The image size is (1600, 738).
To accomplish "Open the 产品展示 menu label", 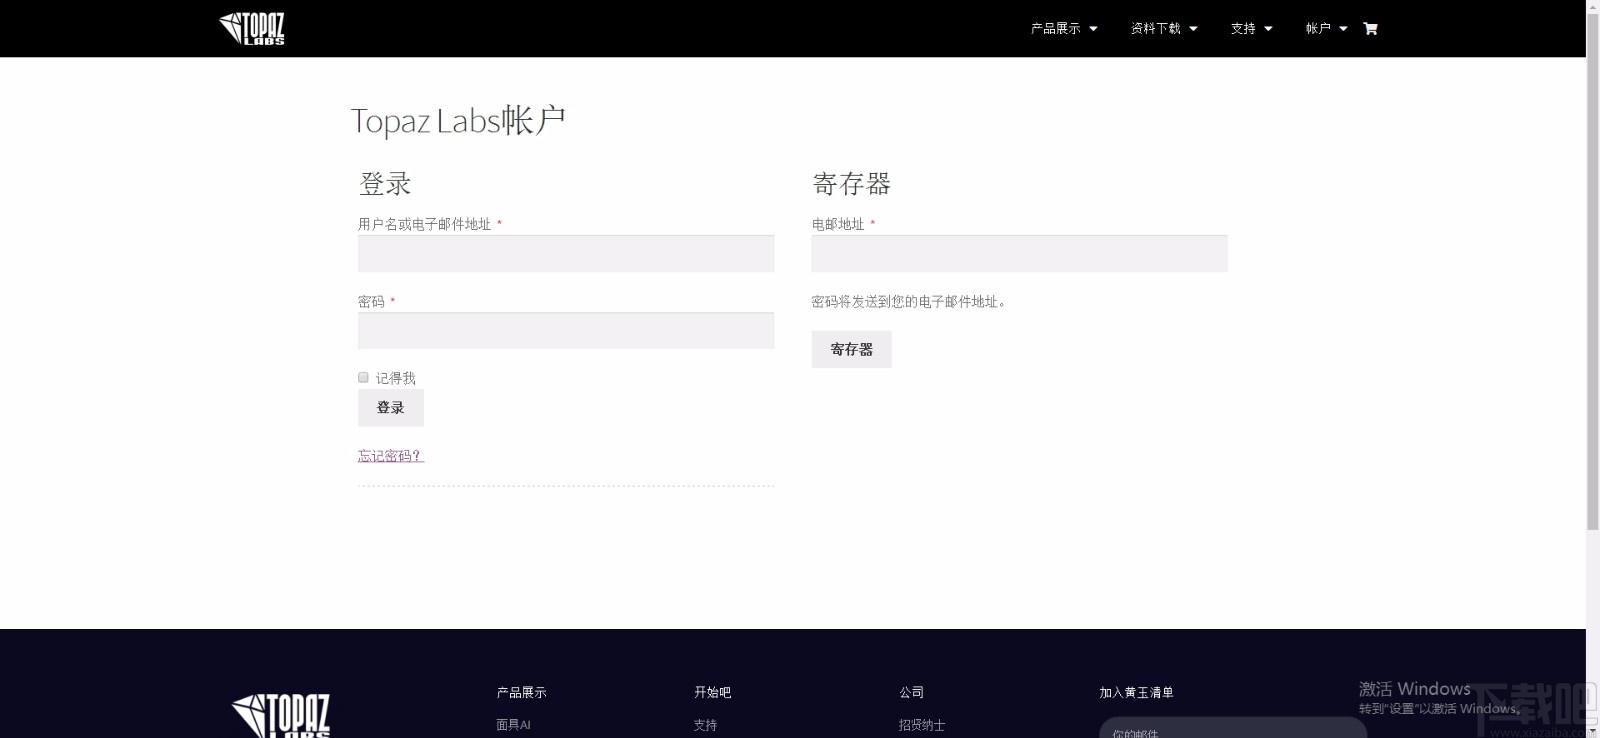I will tap(1056, 29).
